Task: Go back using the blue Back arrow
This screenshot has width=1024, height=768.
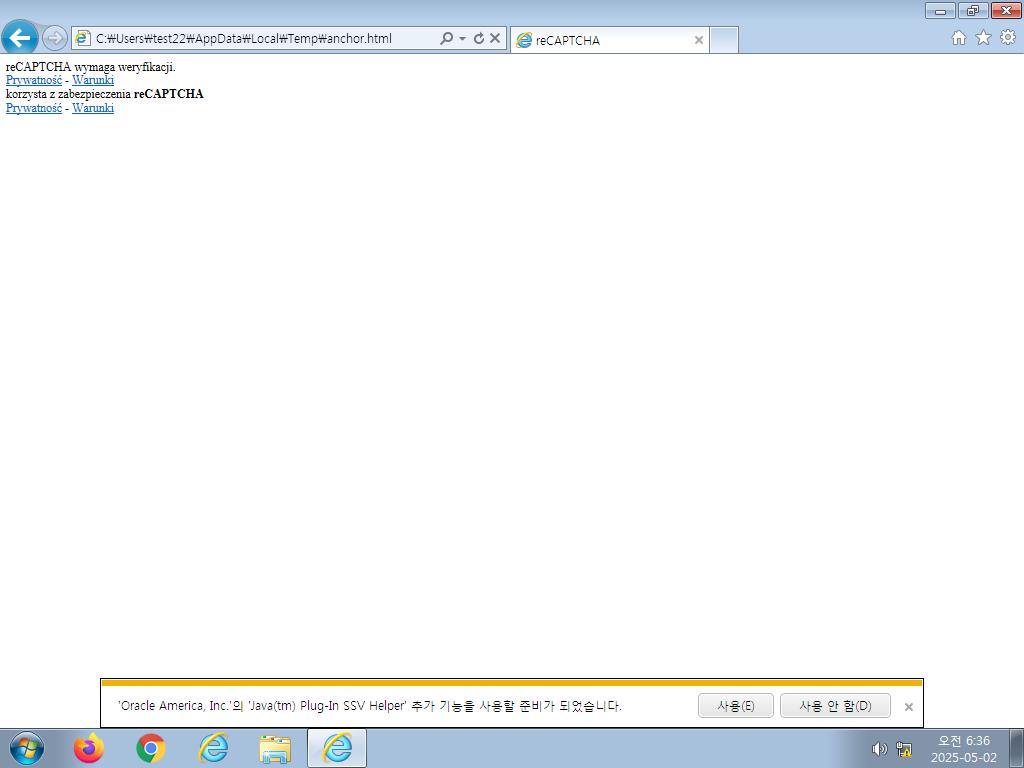Action: pos(20,38)
